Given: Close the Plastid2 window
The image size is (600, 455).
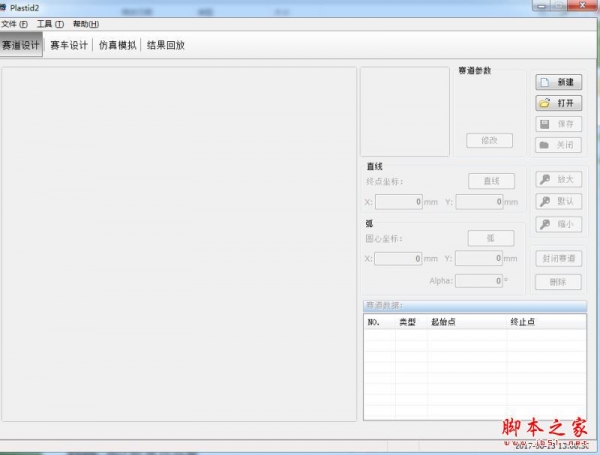Looking at the screenshot, I should [x=582, y=6].
